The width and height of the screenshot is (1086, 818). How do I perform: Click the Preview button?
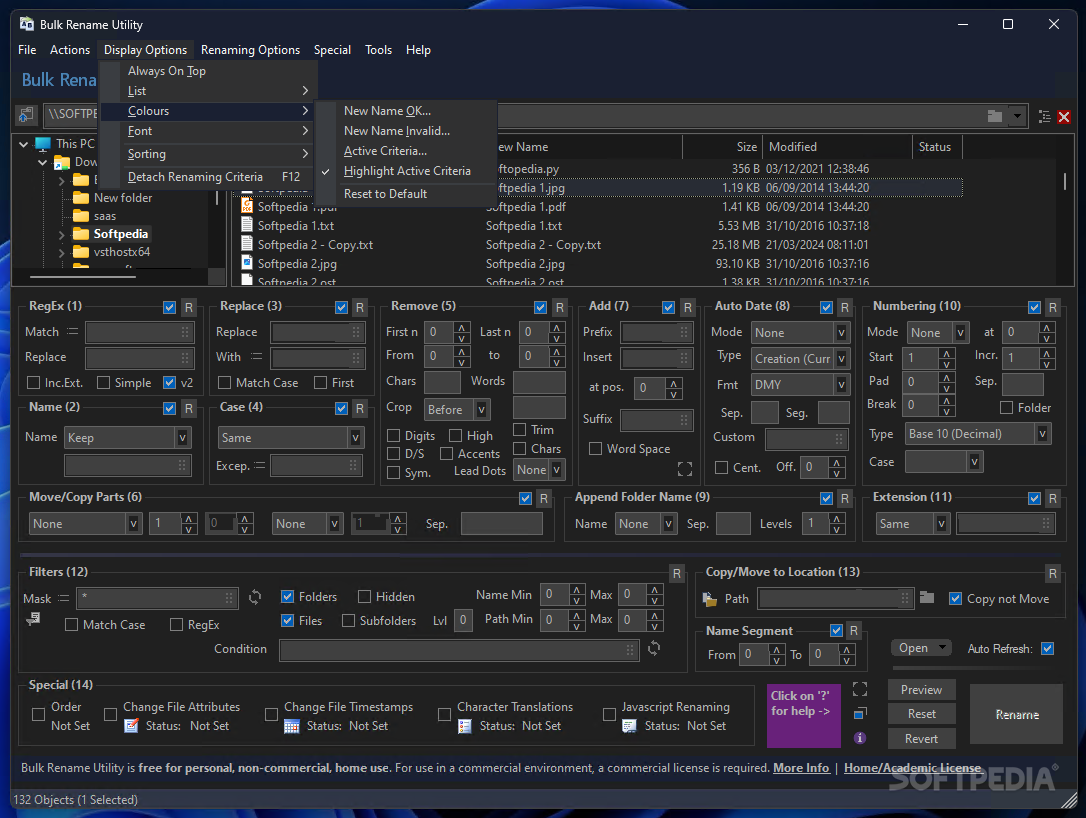921,690
